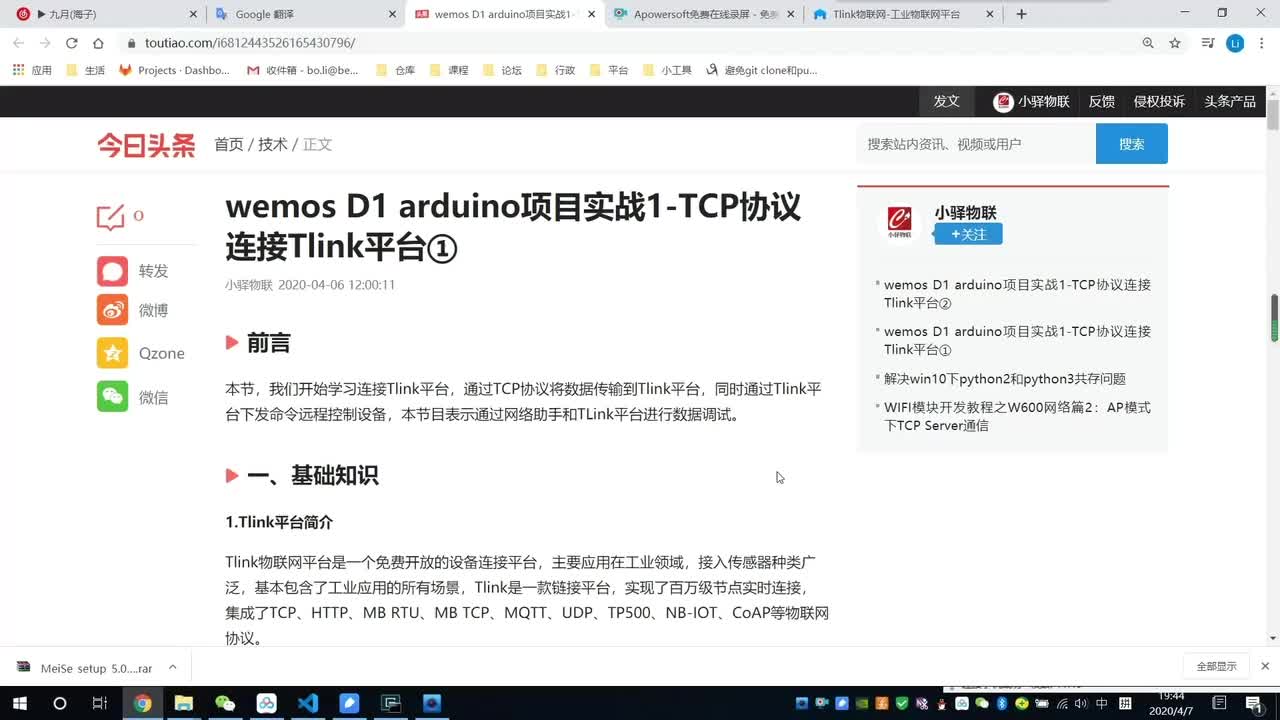Open the MeiSe setup downloaded file

click(x=85, y=667)
